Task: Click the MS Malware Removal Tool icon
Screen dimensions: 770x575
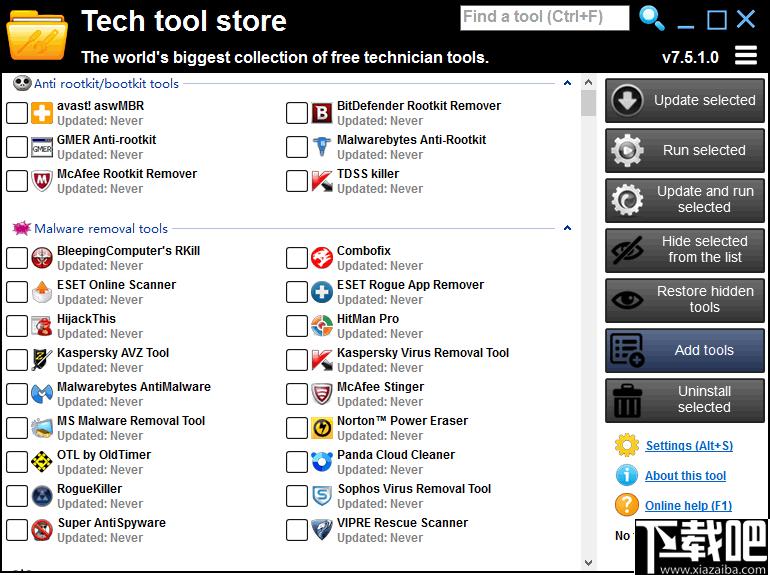Action: click(42, 428)
